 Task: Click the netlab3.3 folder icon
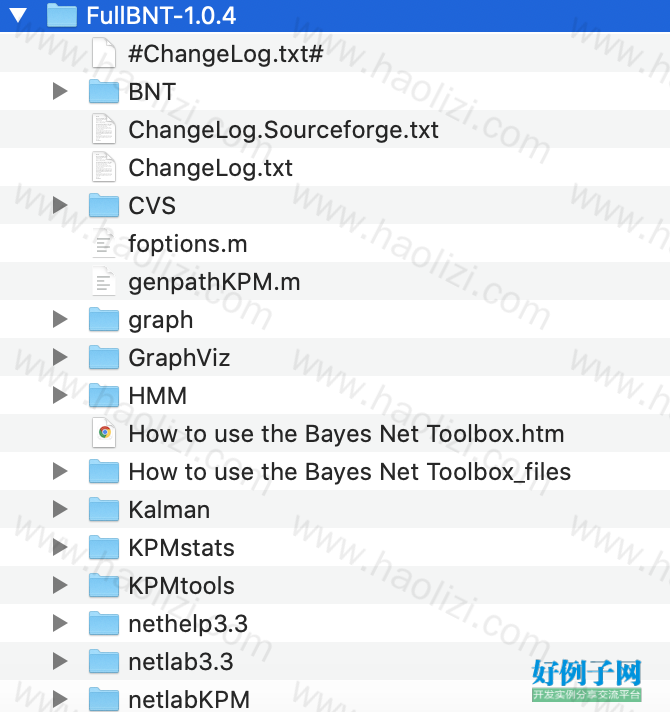(104, 661)
